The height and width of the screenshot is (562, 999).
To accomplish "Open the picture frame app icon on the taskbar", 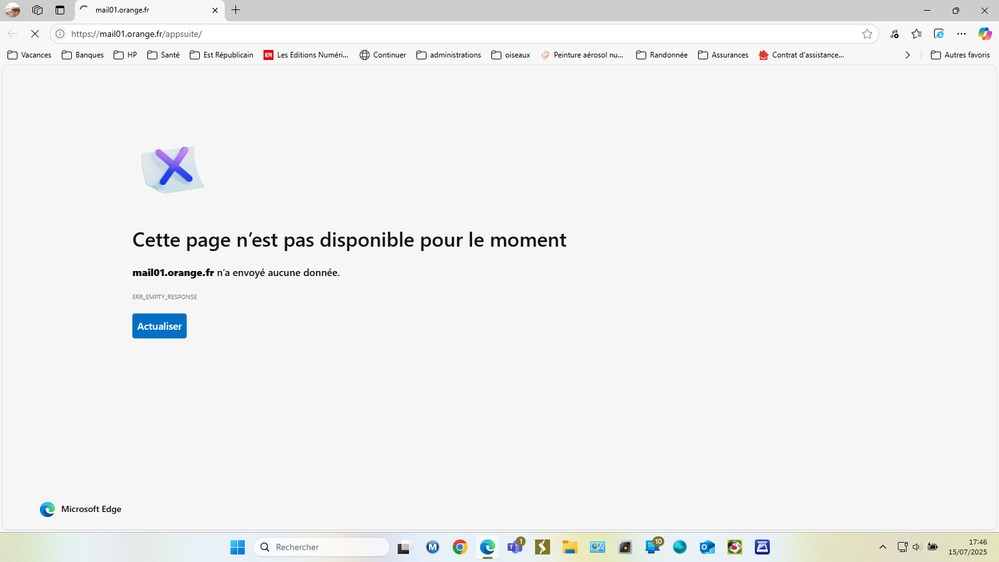I will [x=597, y=547].
